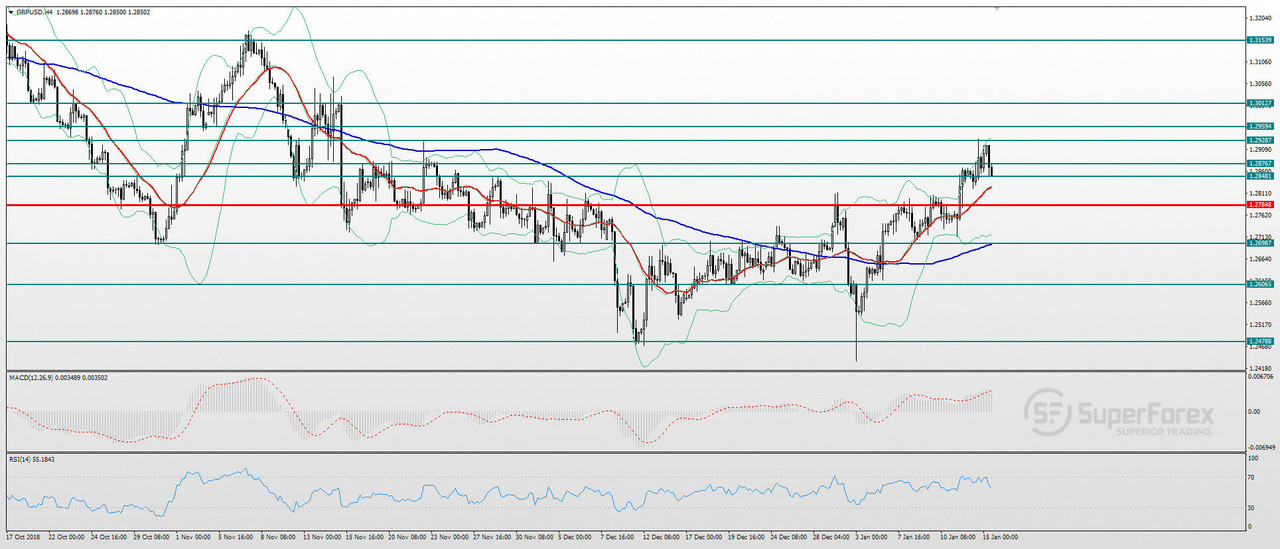Click the 1.31539 price level tag
Screen dimensions: 1280x549
click(x=1259, y=40)
